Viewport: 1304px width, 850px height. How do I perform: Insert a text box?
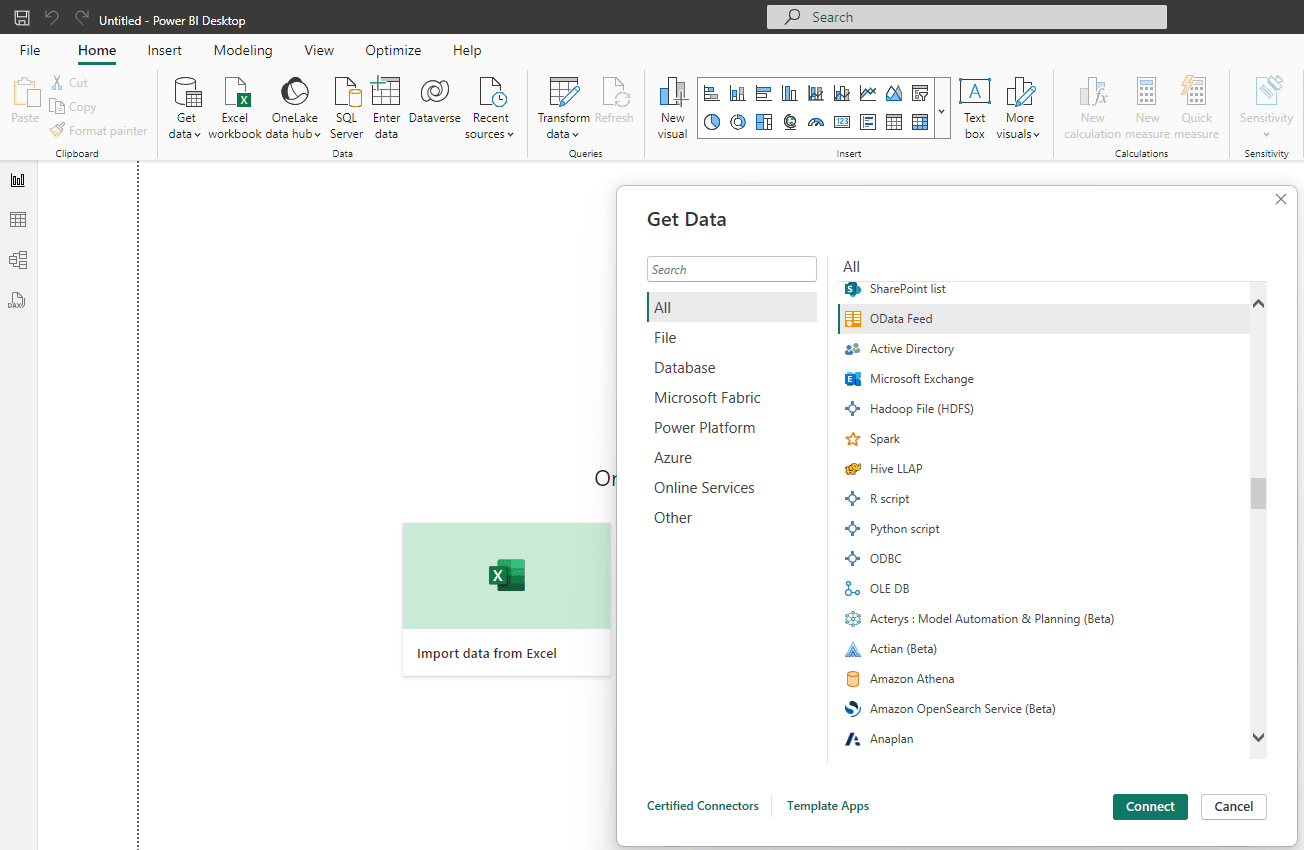click(x=974, y=107)
